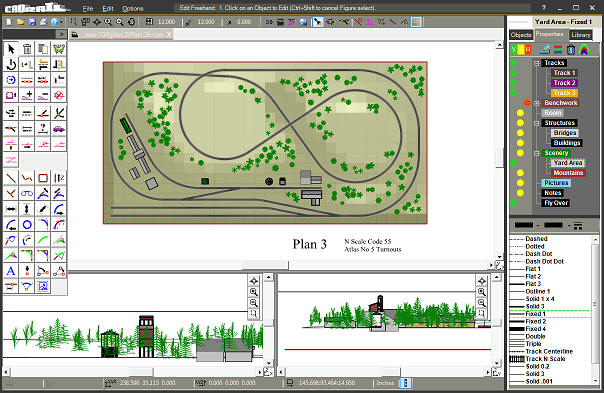Select the Track 3 layer
The height and width of the screenshot is (393, 604).
(565, 93)
